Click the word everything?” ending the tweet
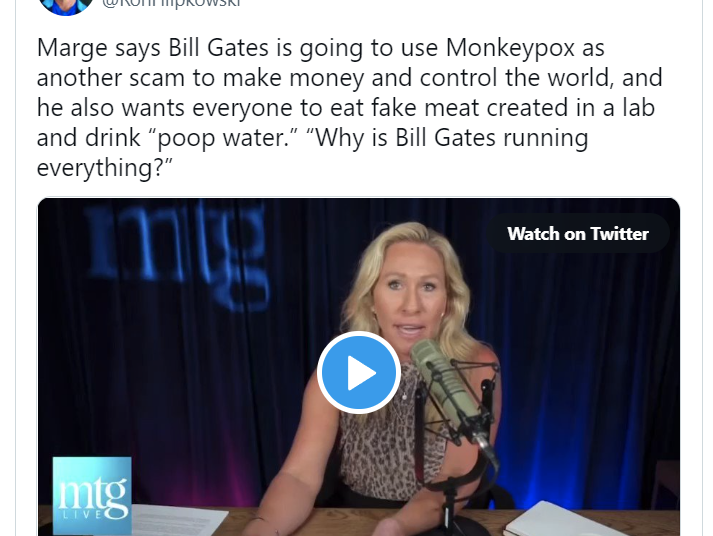The width and height of the screenshot is (713, 536). tap(105, 168)
